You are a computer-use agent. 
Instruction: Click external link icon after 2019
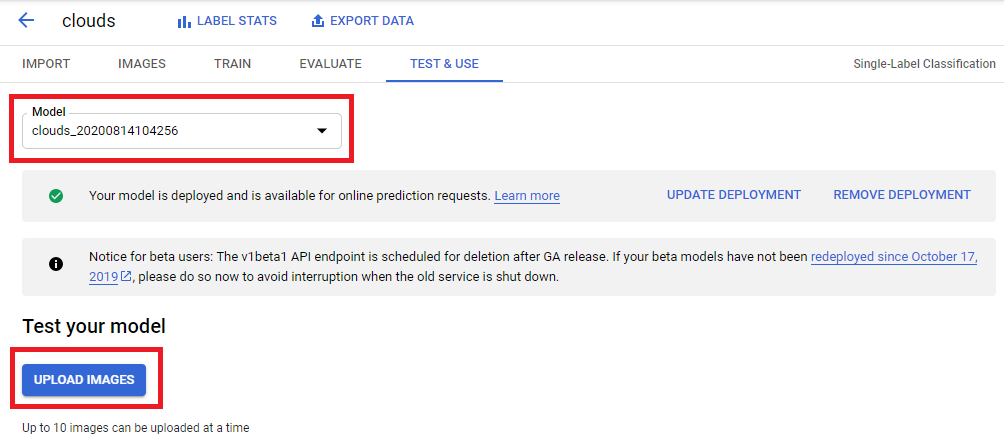pos(126,277)
